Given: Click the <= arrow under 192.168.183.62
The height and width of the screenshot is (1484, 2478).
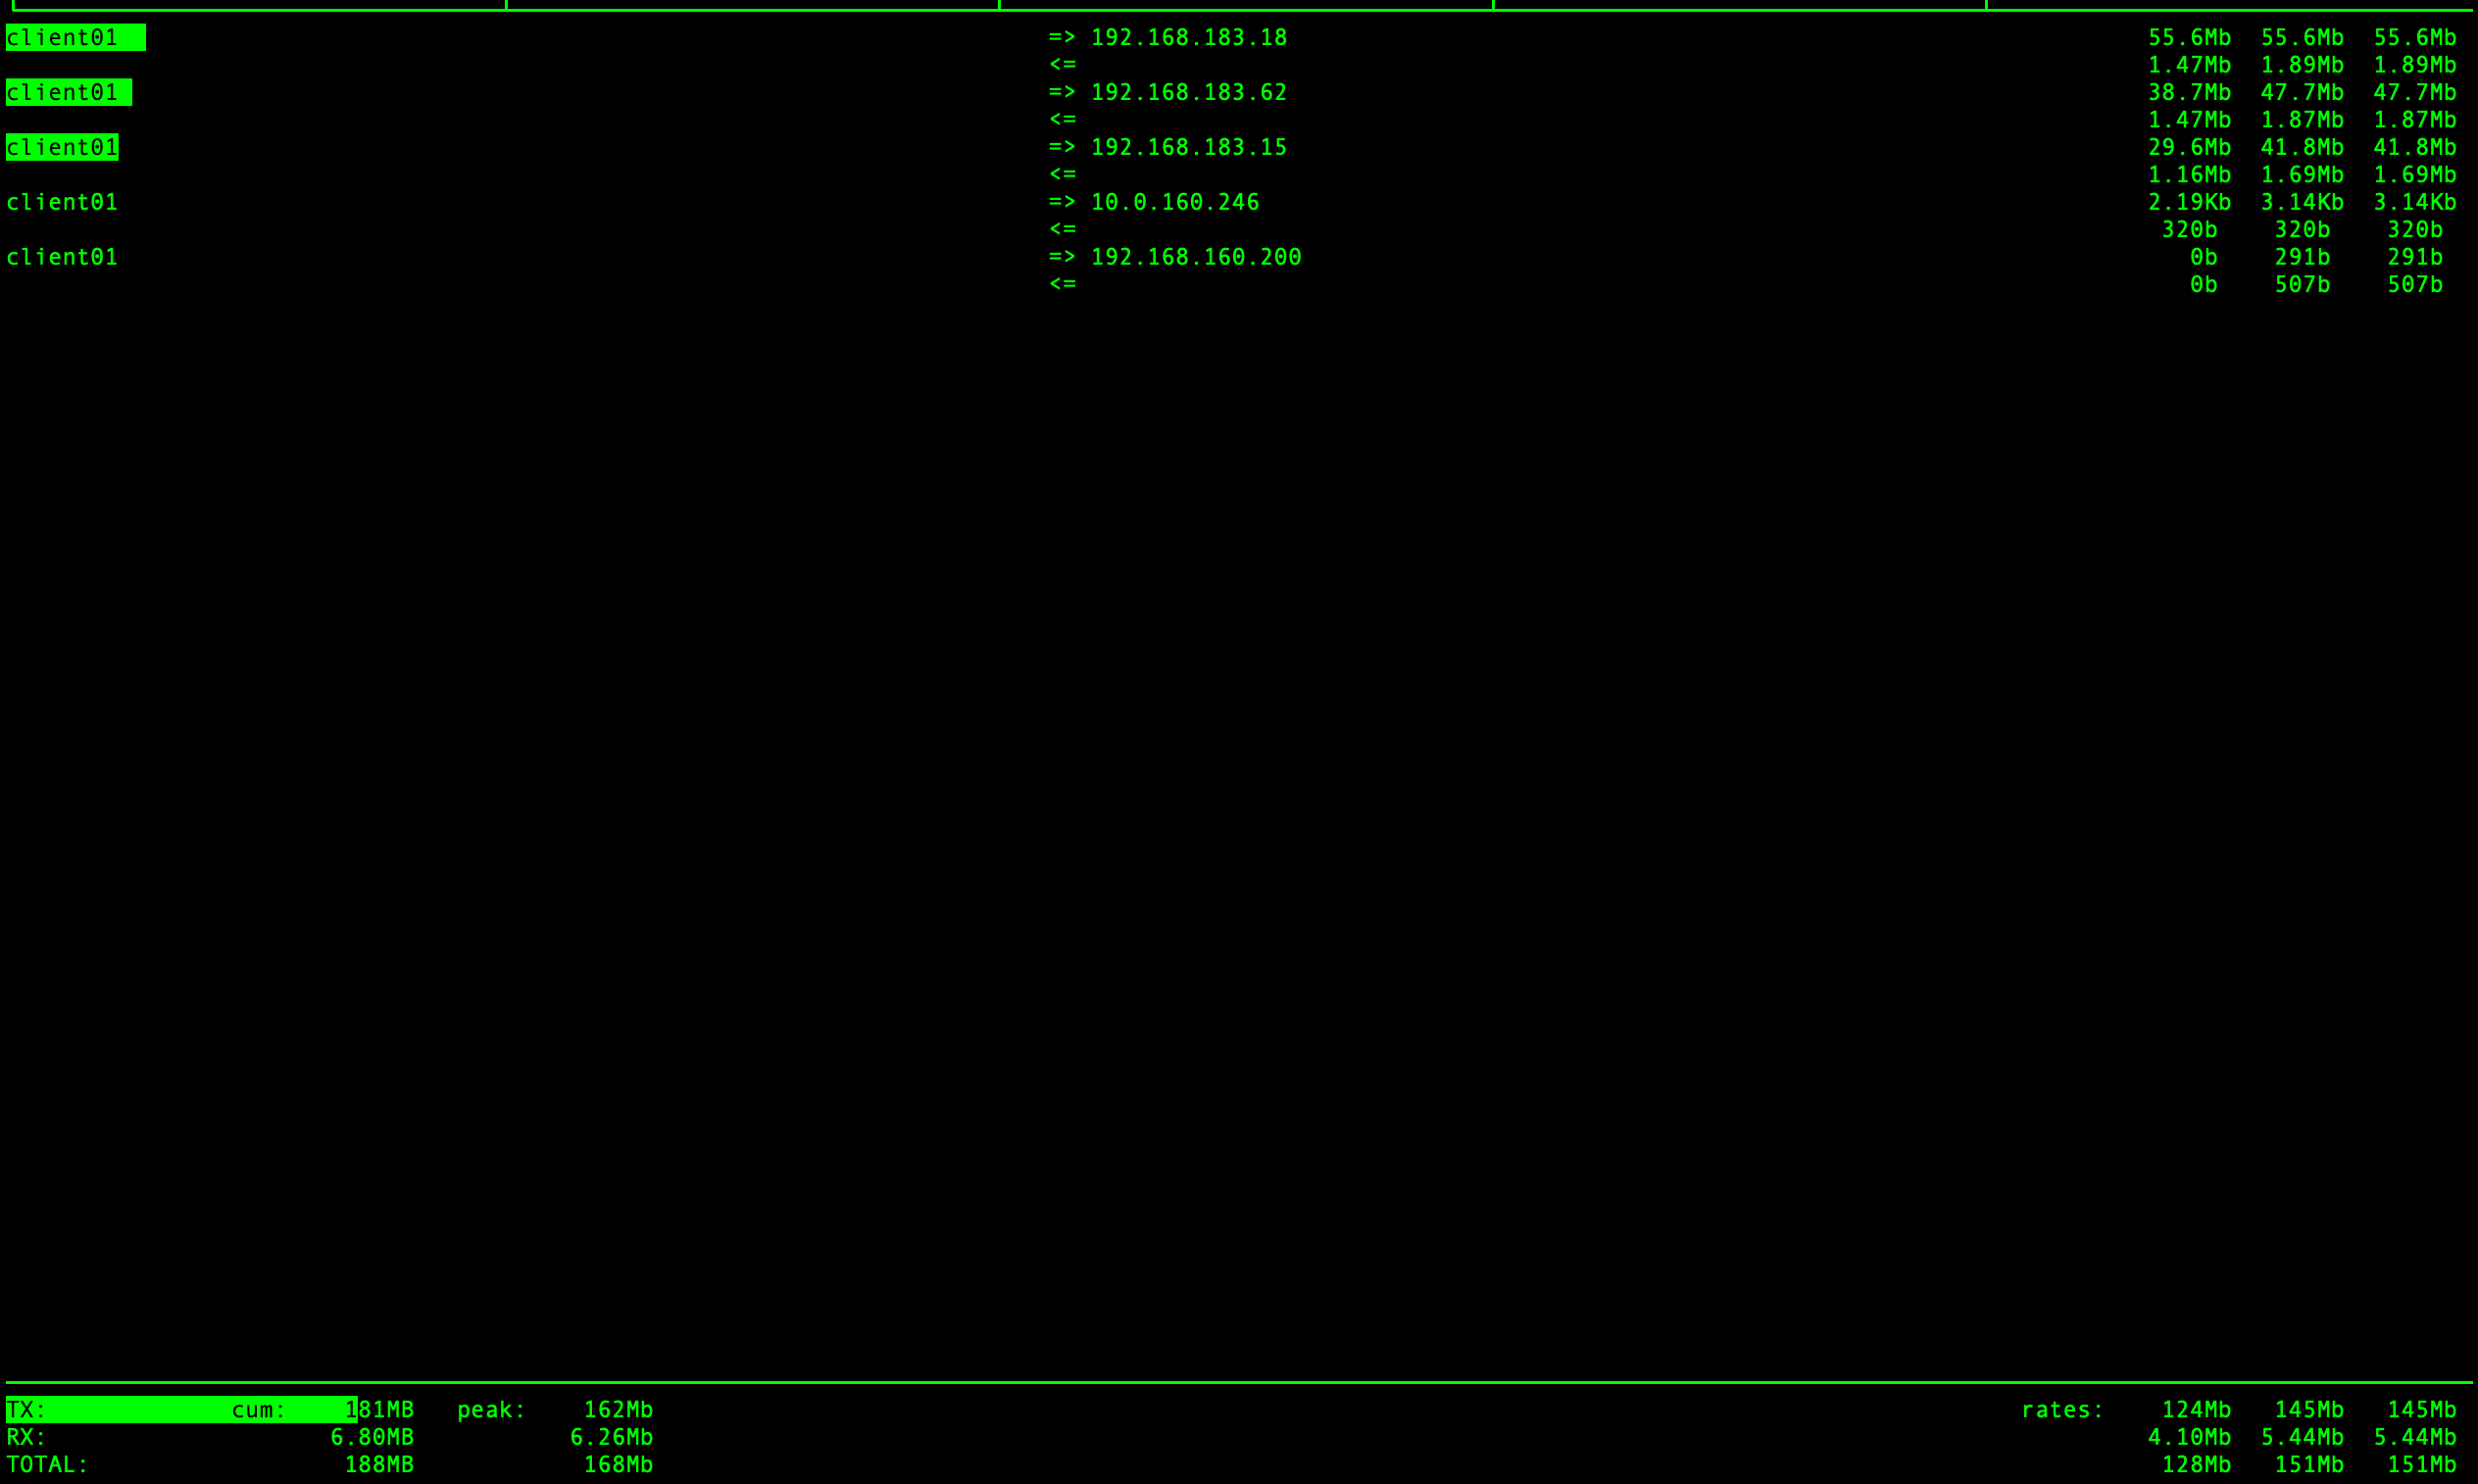Looking at the screenshot, I should [1062, 120].
